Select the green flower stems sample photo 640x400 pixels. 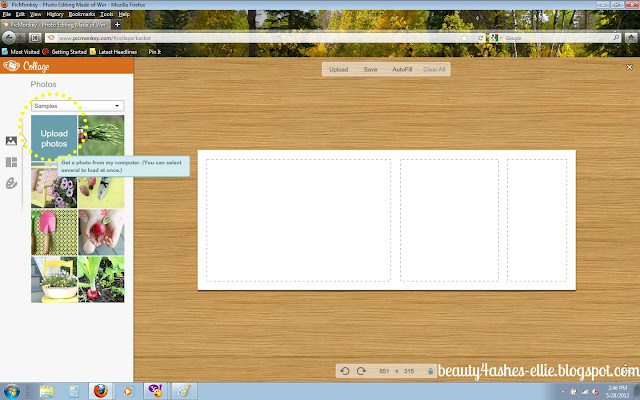tap(101, 138)
